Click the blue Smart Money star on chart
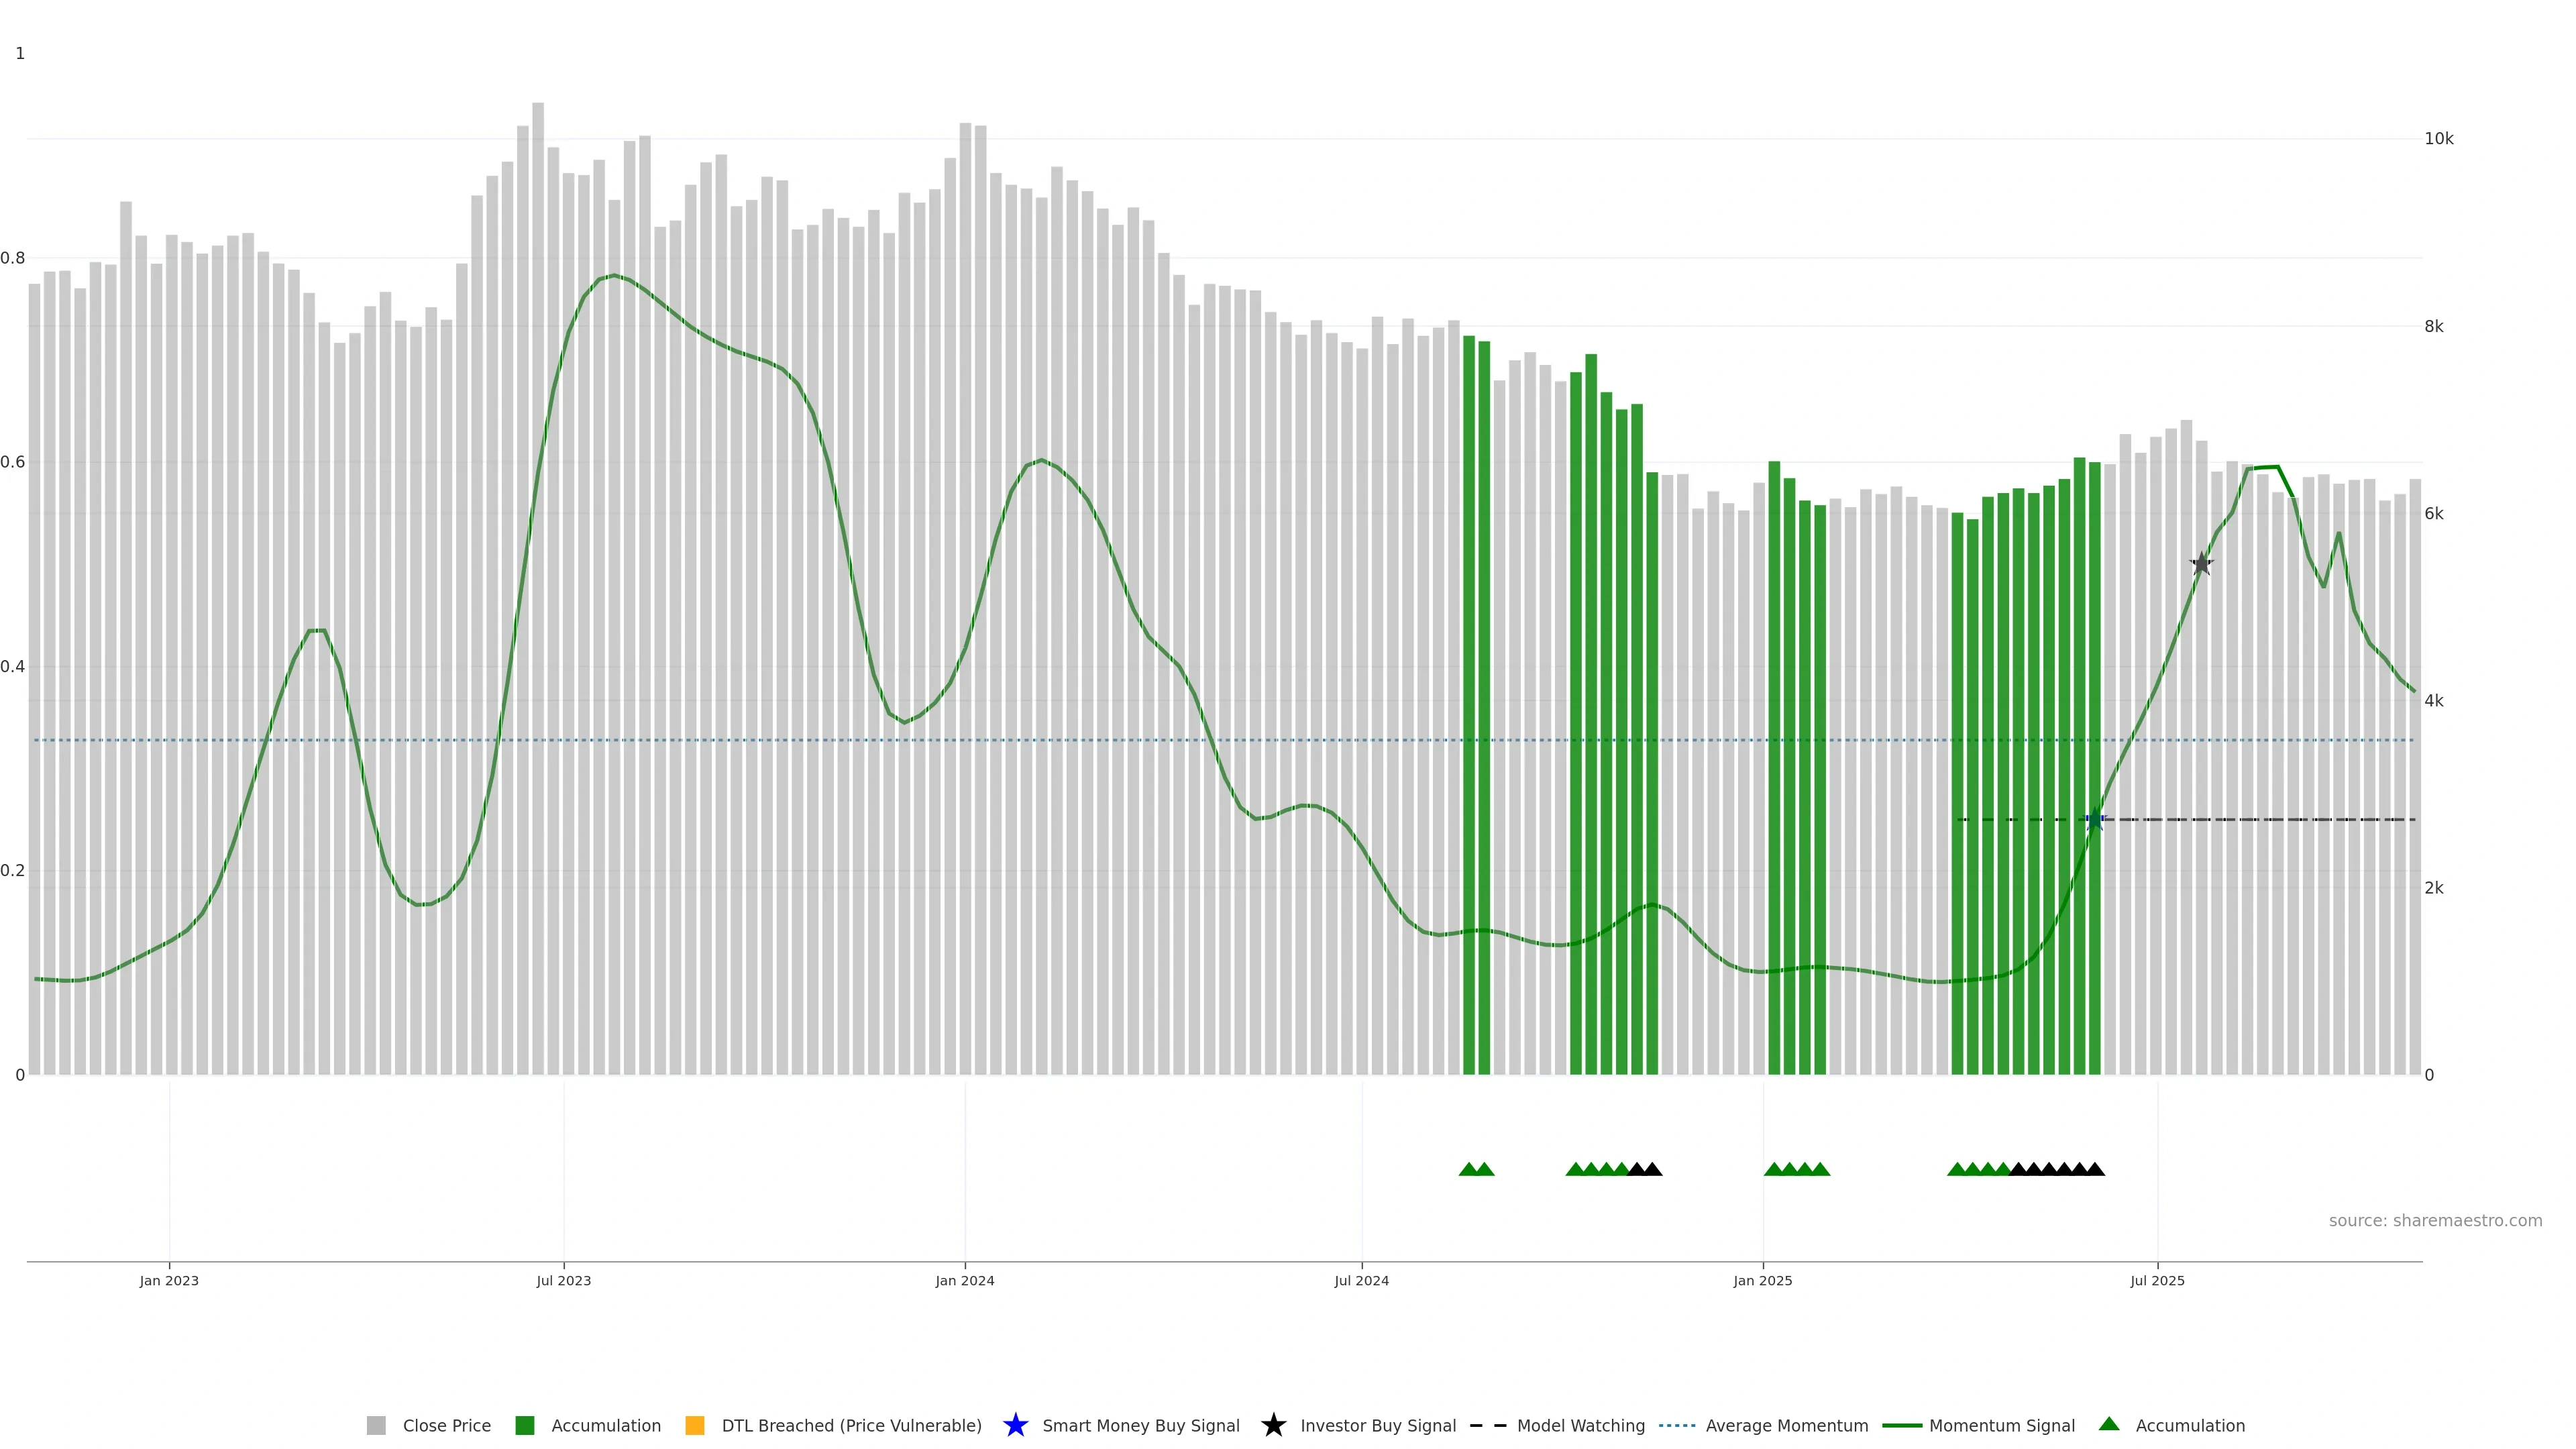This screenshot has width=2576, height=1449. (2095, 820)
